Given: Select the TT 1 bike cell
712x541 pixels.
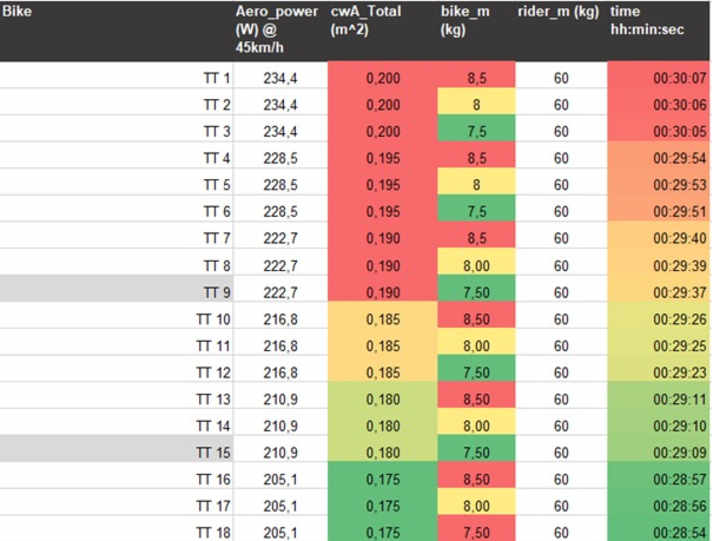Looking at the screenshot, I should [x=216, y=78].
